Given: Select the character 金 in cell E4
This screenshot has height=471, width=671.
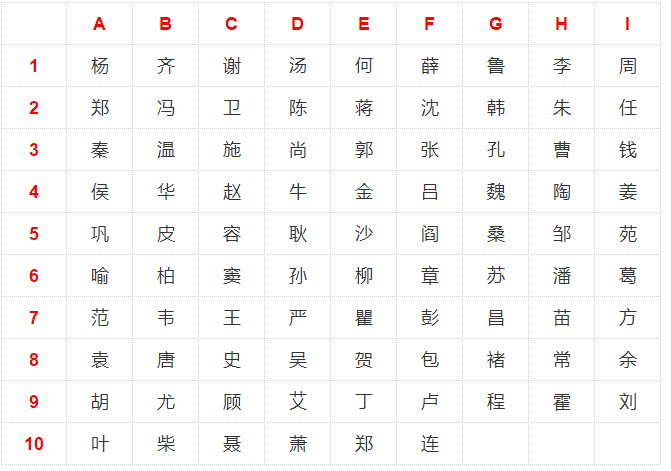Looking at the screenshot, I should click(364, 192).
